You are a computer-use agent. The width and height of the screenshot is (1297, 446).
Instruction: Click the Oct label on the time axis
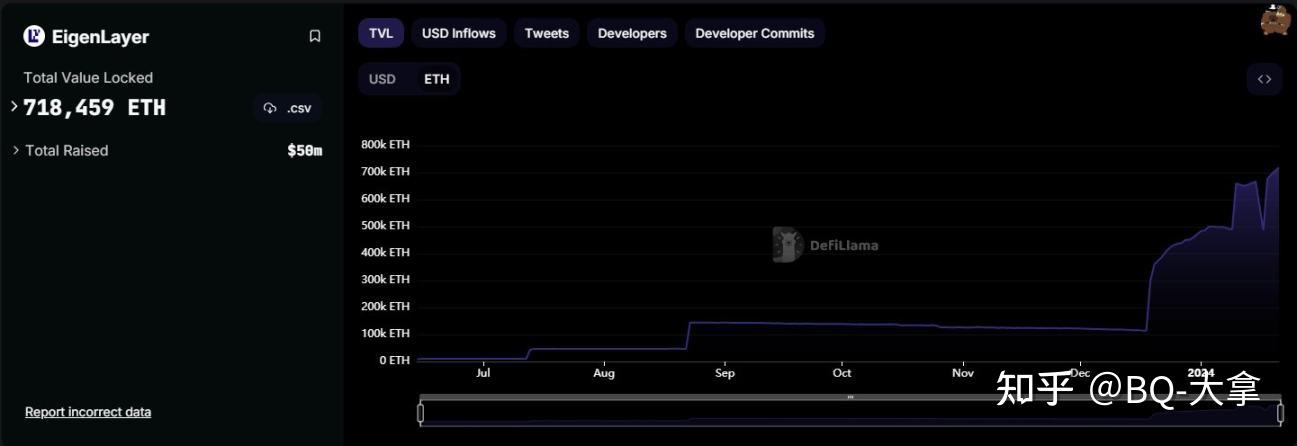point(842,373)
